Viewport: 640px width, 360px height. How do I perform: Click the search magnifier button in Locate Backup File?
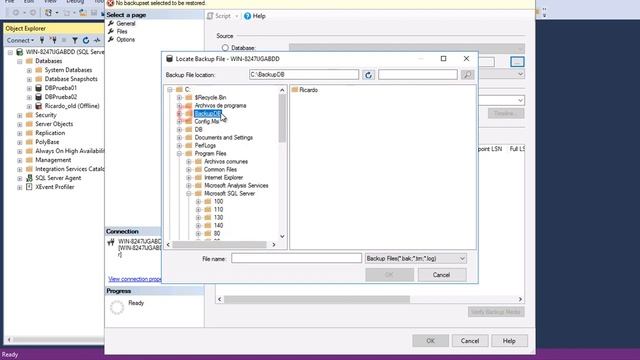467,75
